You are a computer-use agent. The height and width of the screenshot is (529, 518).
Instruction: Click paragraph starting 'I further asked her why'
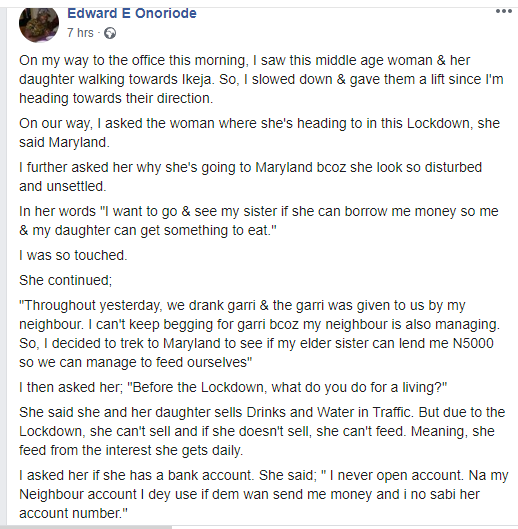(x=250, y=177)
